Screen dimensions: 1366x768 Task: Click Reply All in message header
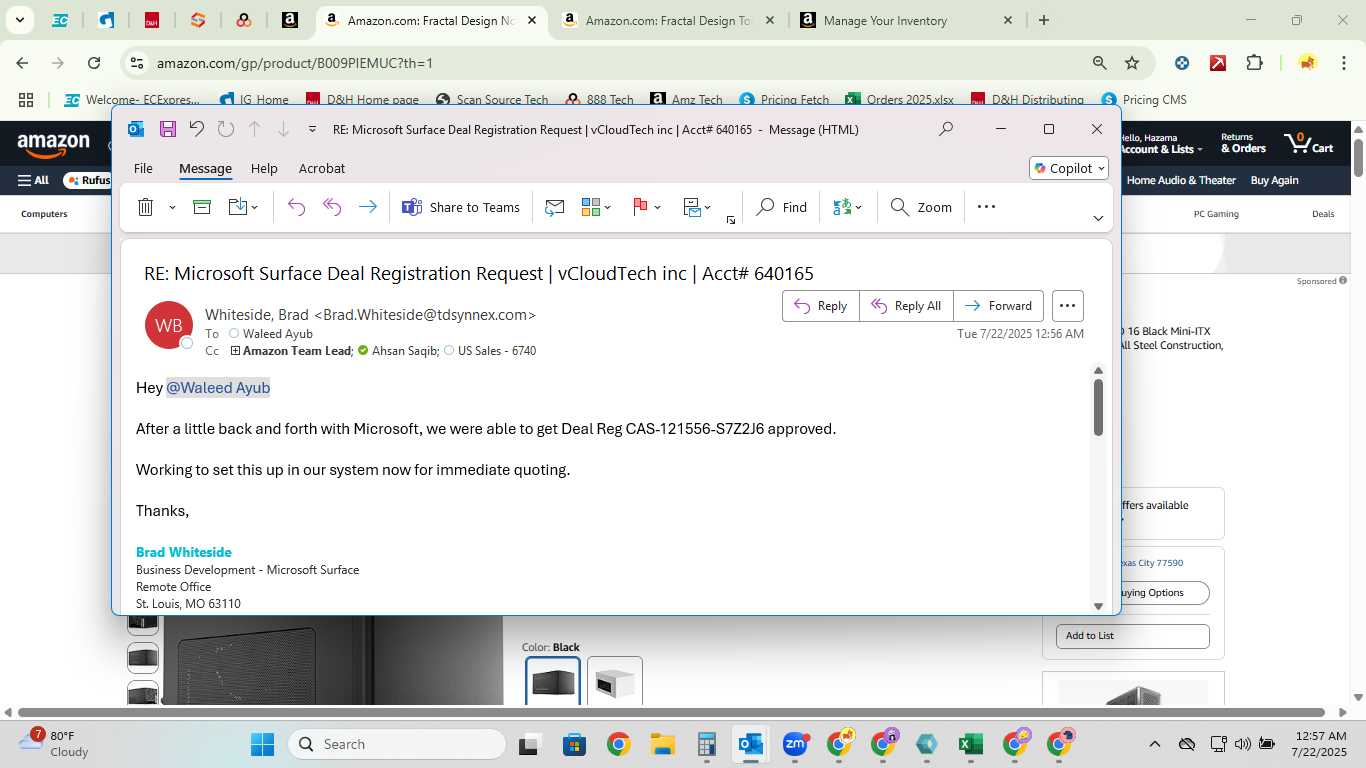(x=906, y=306)
